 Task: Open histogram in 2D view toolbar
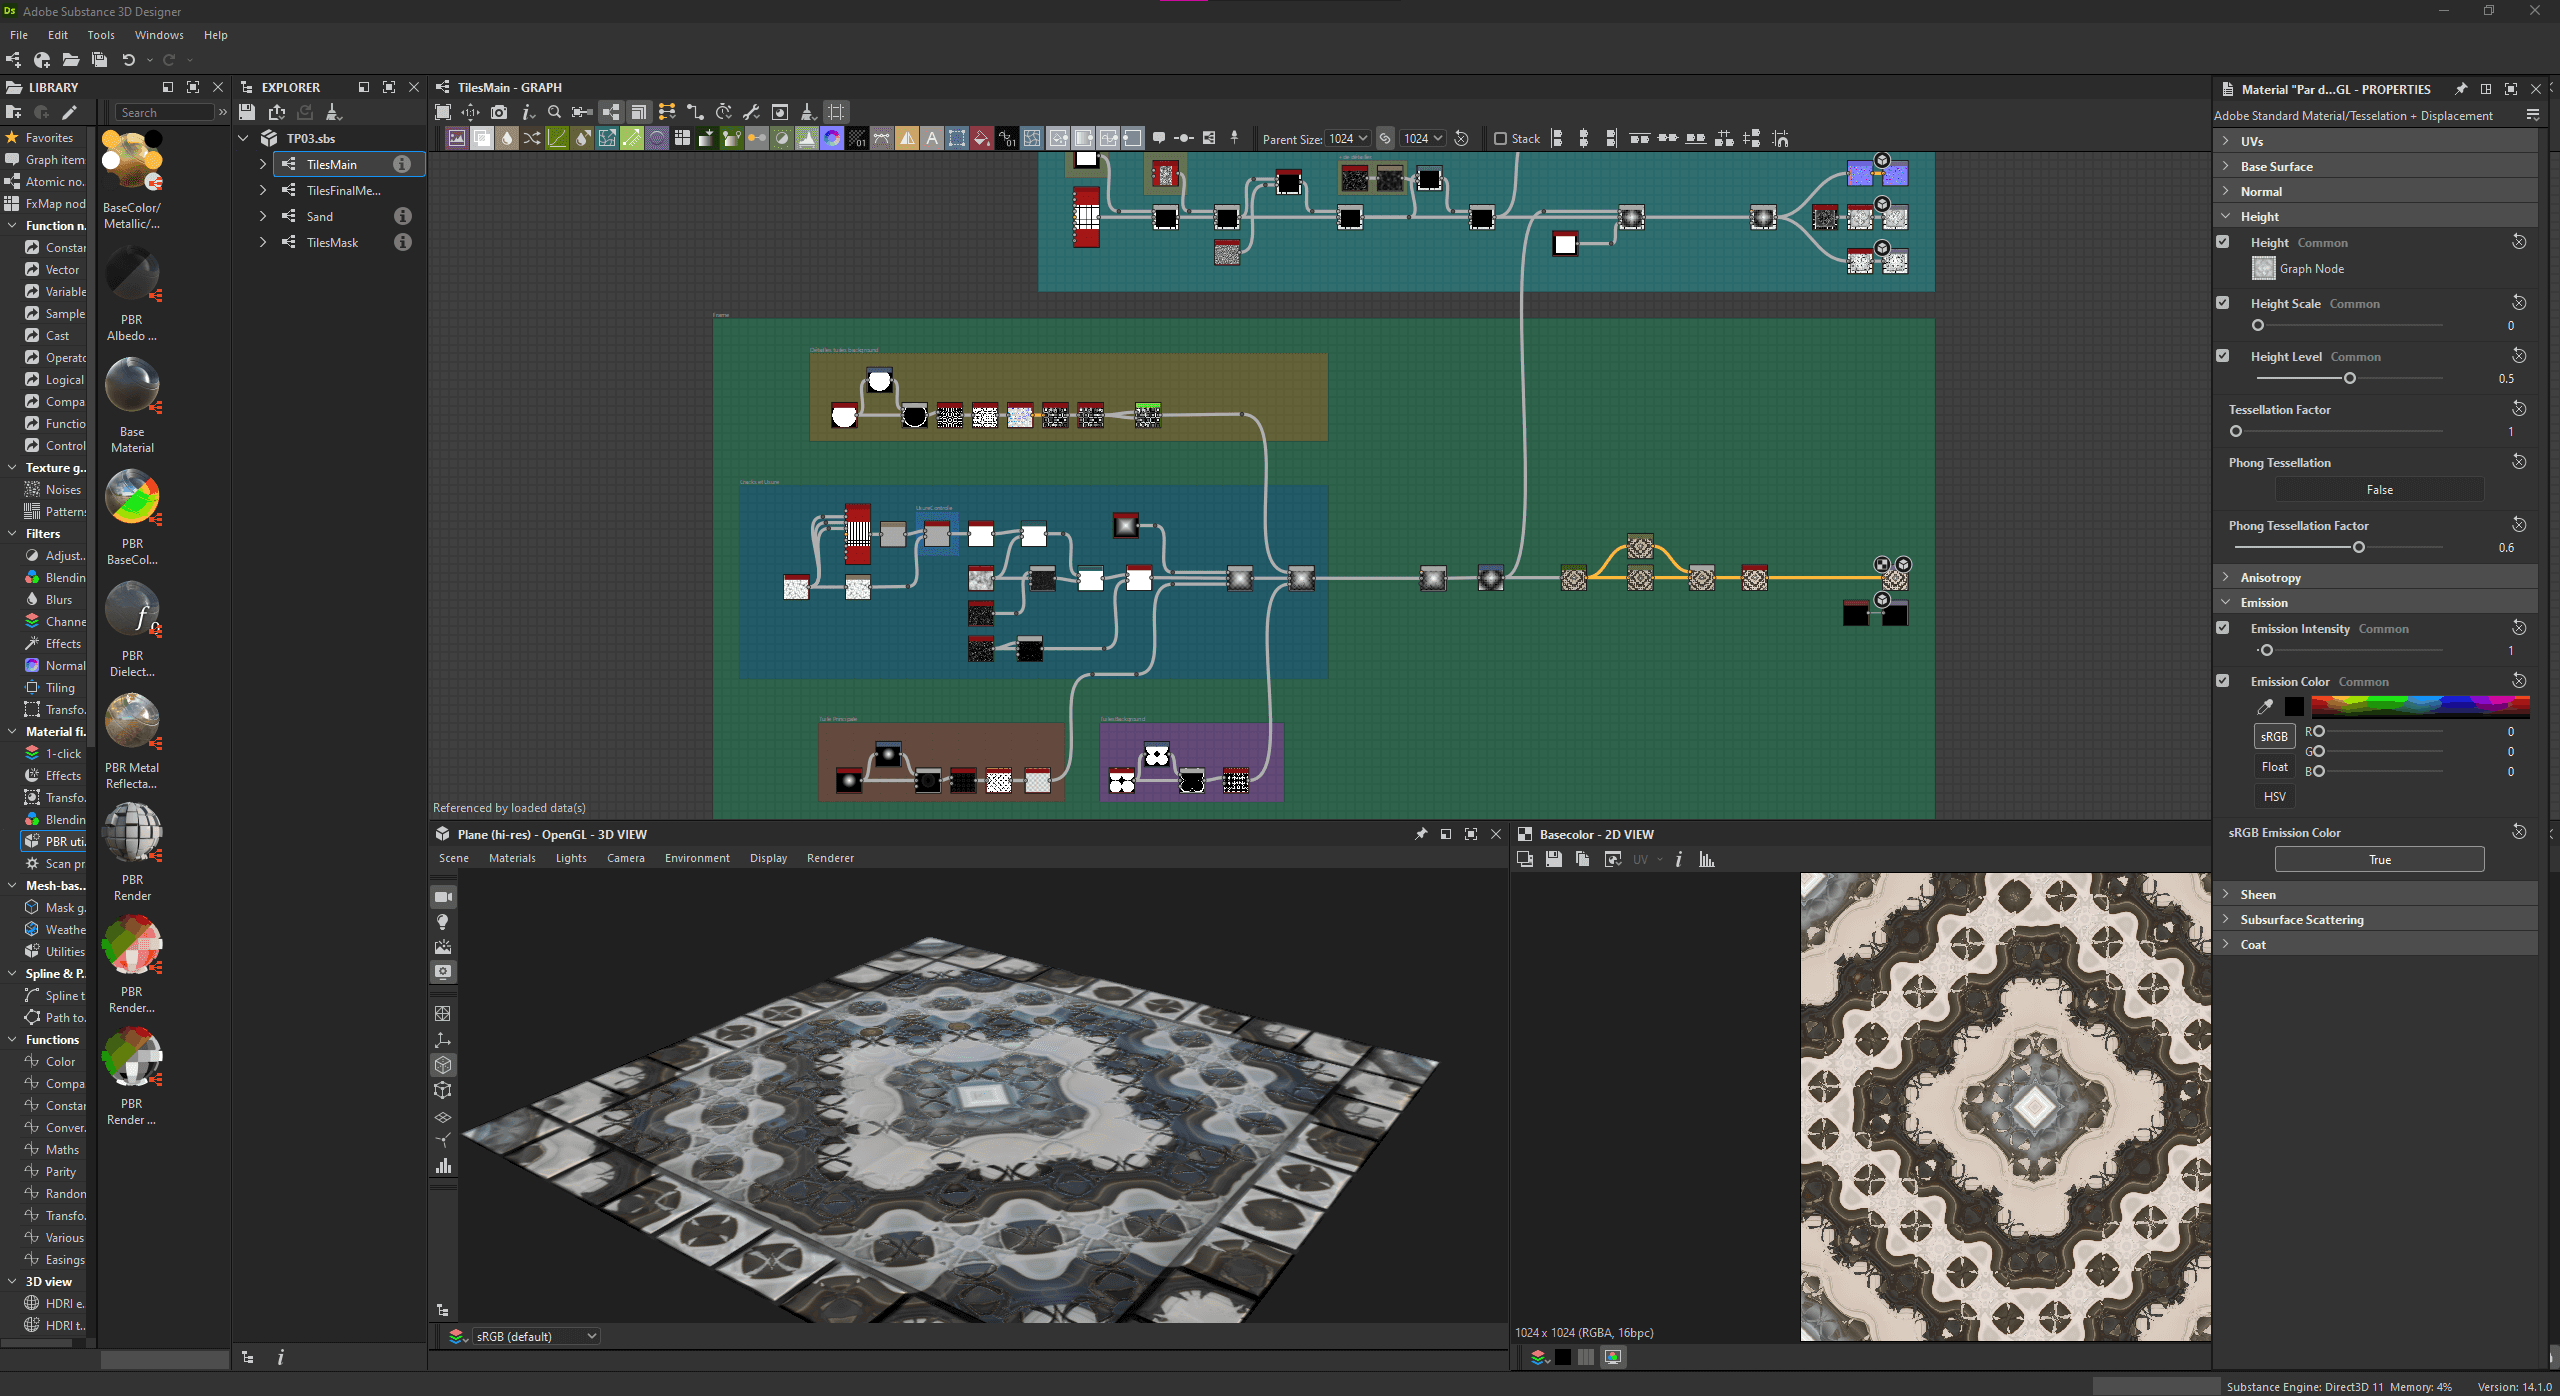coord(1707,859)
